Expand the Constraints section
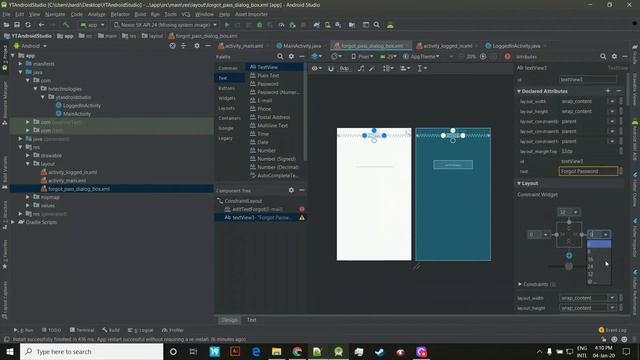This screenshot has width=640, height=360. tap(520, 284)
